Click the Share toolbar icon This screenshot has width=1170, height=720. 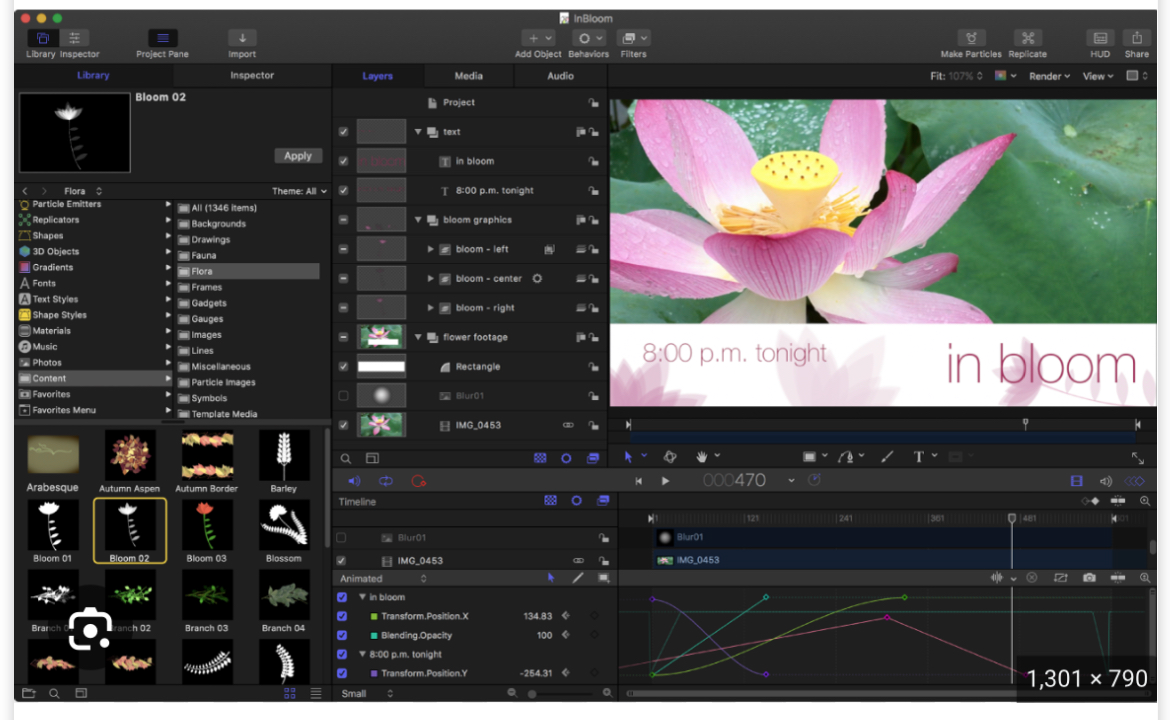[1136, 38]
